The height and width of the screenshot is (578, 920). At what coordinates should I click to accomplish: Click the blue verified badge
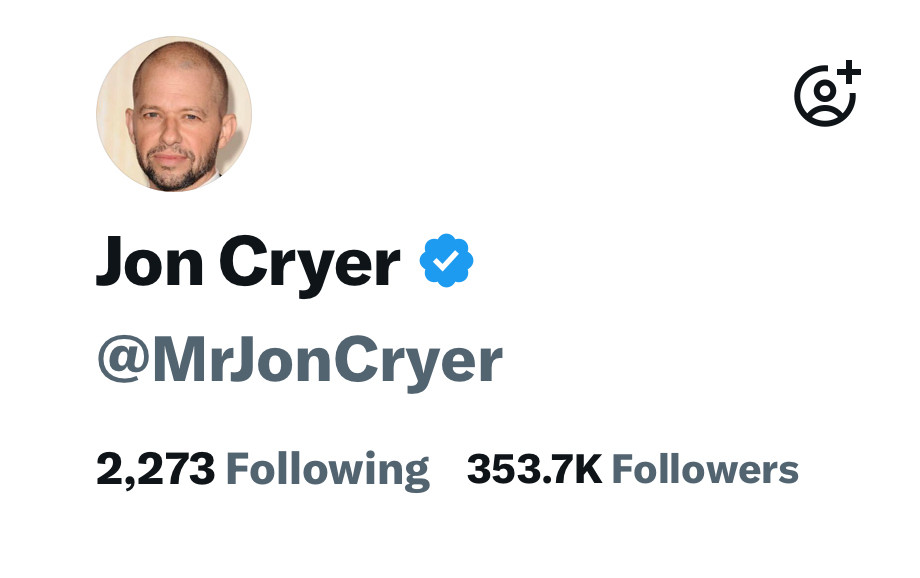[447, 260]
